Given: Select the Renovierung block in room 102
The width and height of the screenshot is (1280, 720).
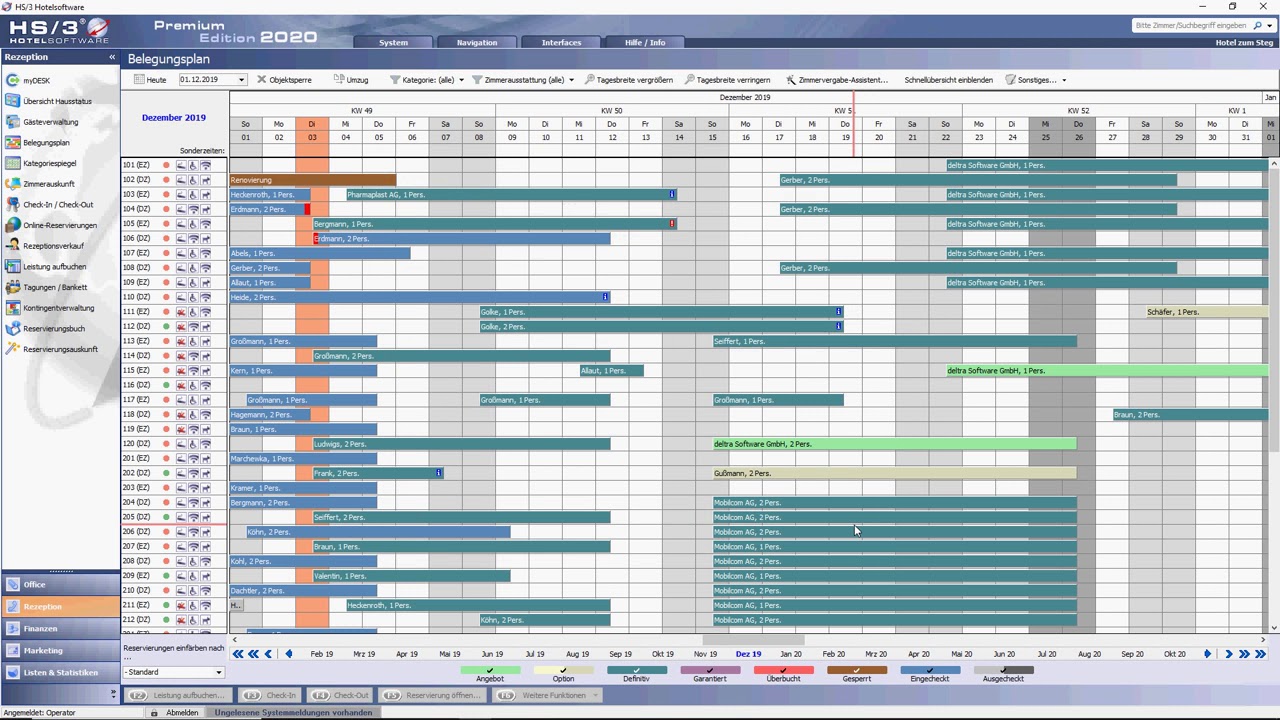Looking at the screenshot, I should [x=313, y=180].
